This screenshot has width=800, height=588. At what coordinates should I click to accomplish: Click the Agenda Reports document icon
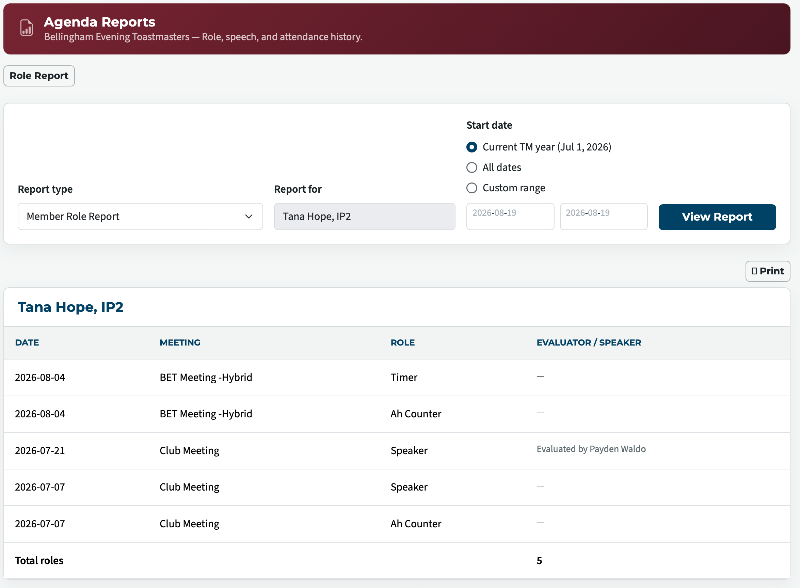[x=27, y=28]
